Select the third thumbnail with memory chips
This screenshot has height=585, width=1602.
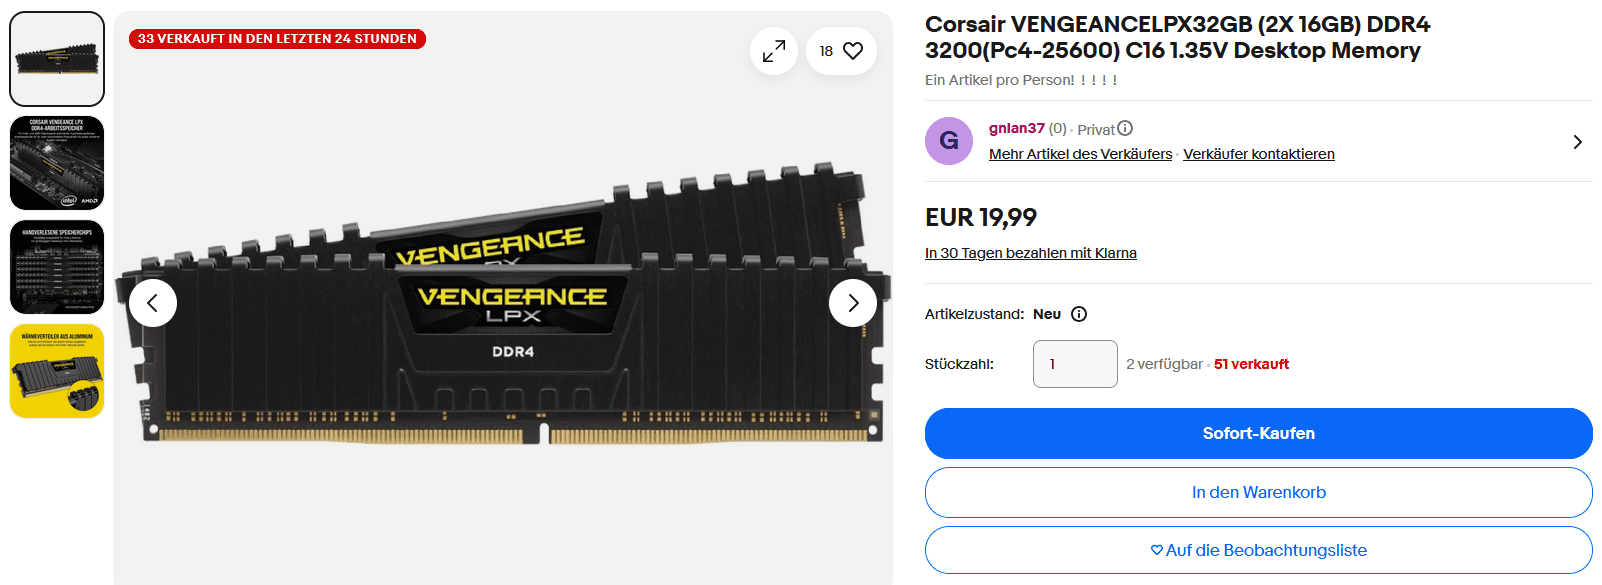[x=57, y=267]
